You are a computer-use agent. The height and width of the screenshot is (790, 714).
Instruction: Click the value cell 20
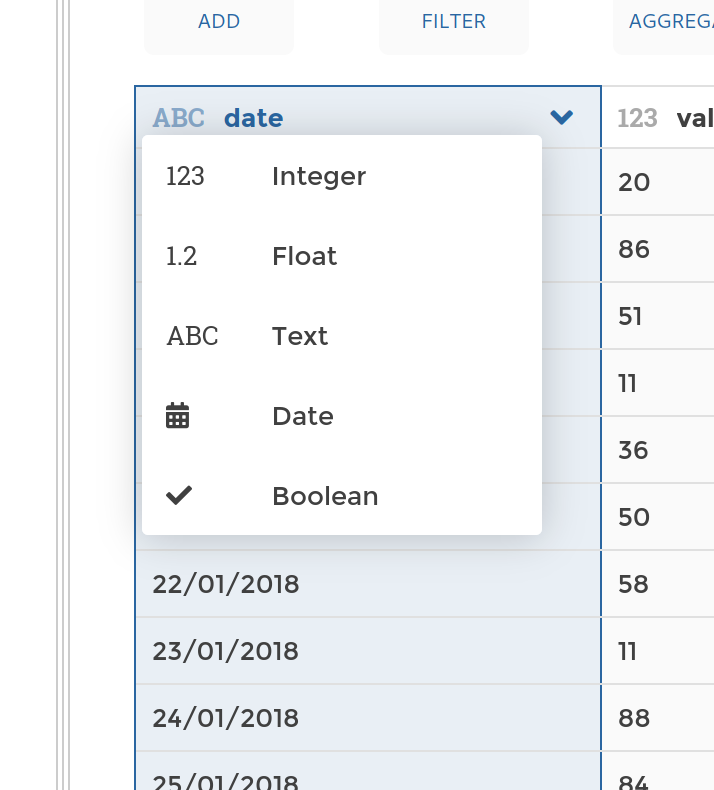click(658, 182)
